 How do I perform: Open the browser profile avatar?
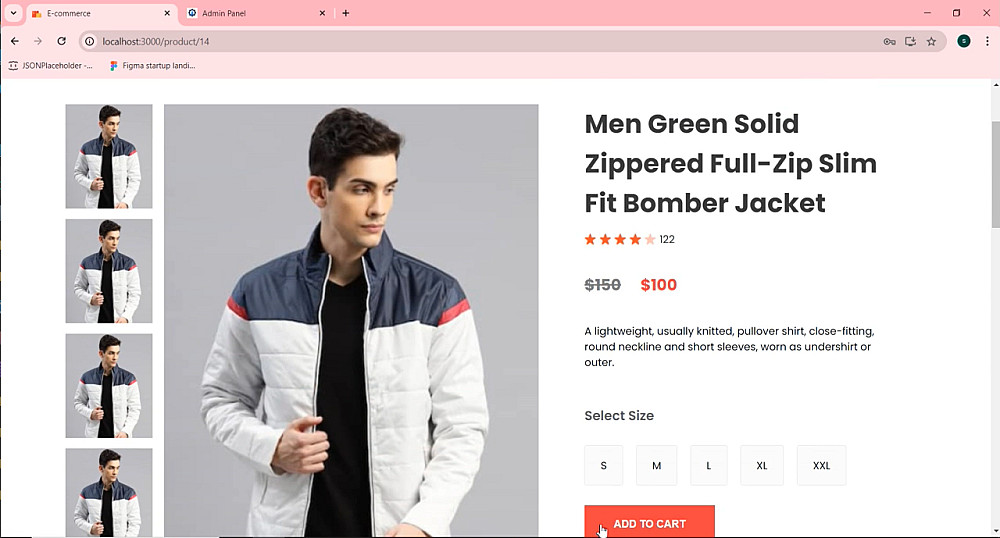pyautogui.click(x=963, y=41)
